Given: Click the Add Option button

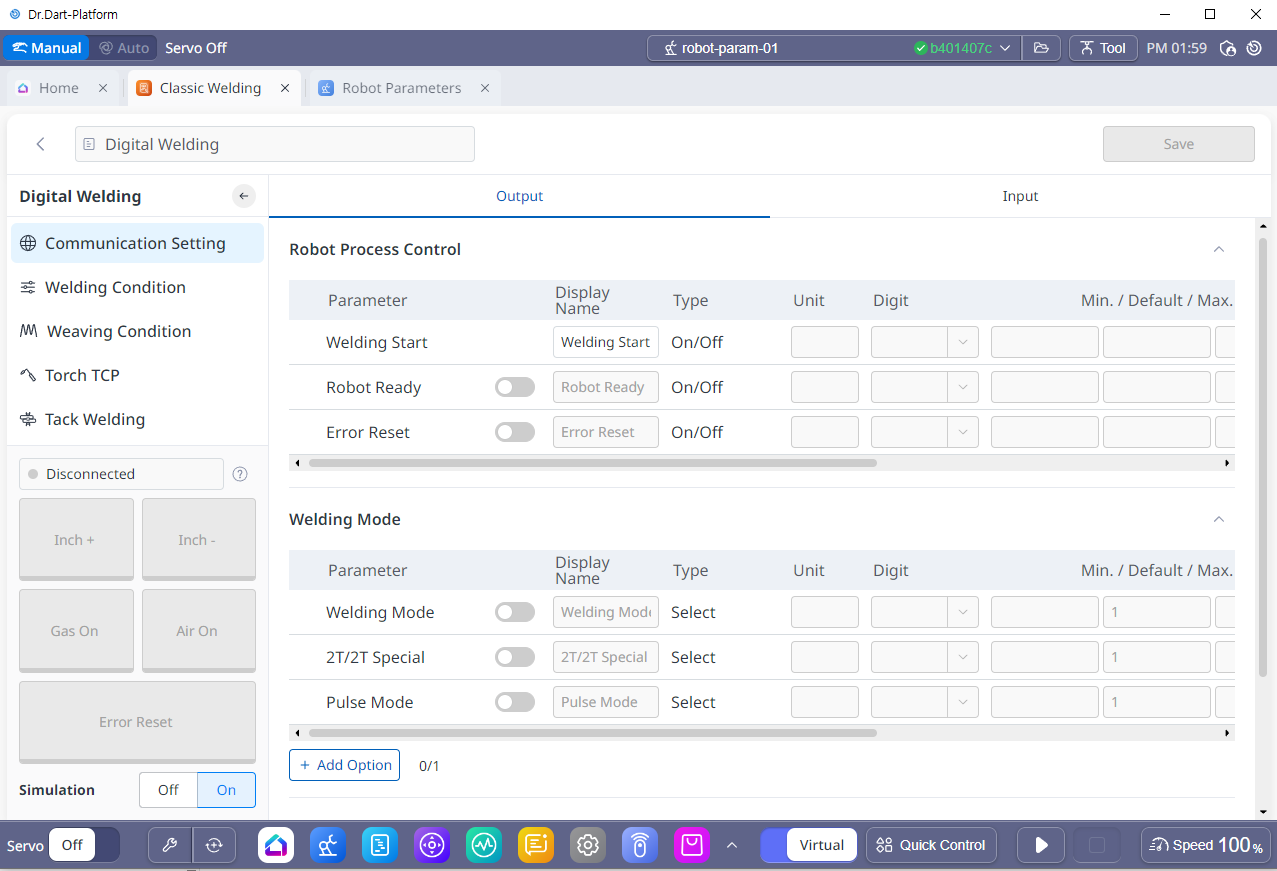Looking at the screenshot, I should (x=344, y=765).
